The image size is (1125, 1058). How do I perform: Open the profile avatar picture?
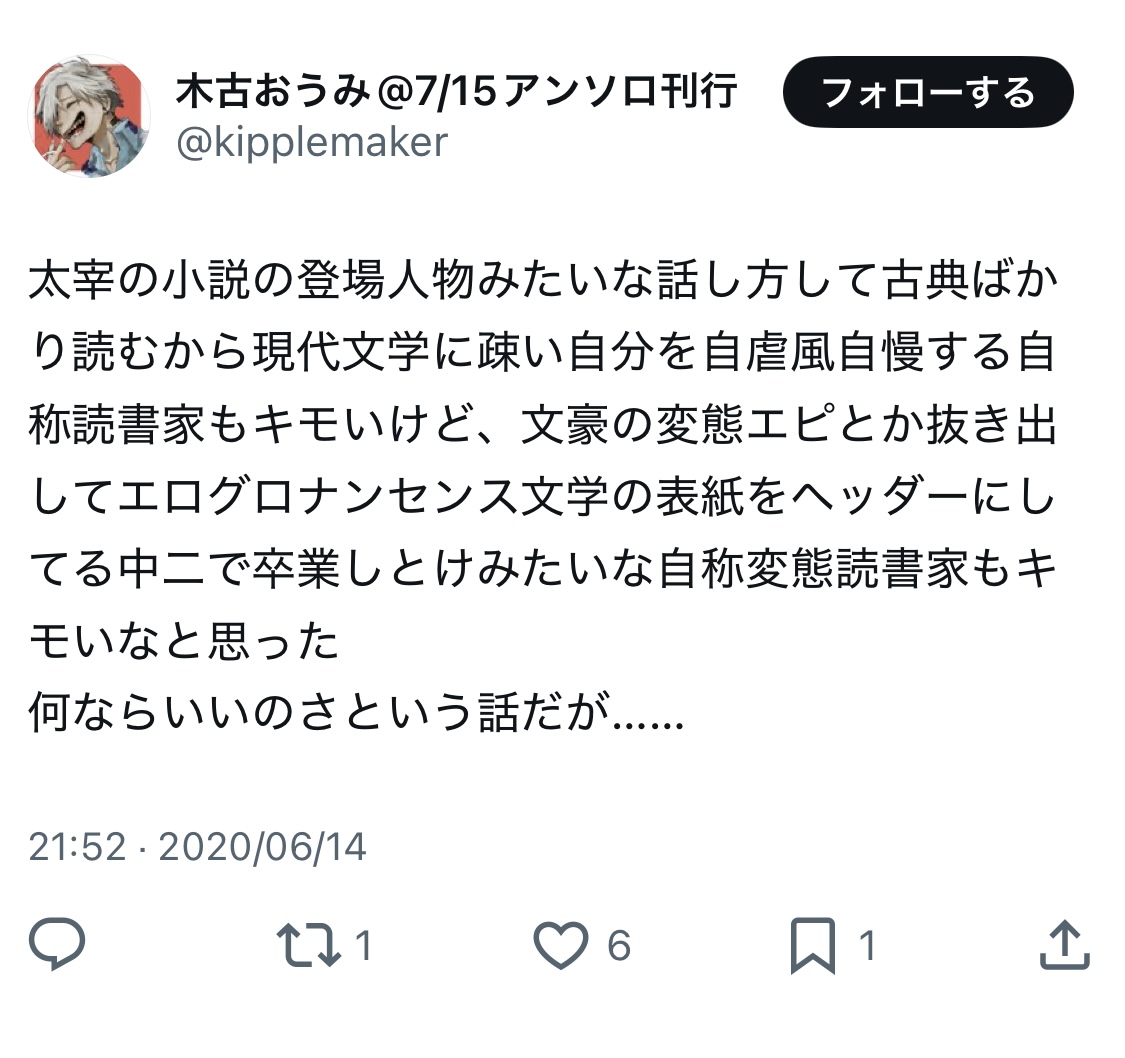coord(89,116)
